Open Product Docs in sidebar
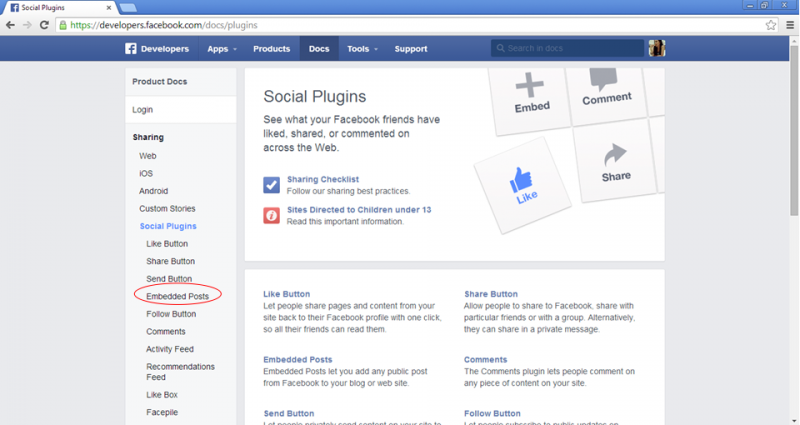The height and width of the screenshot is (425, 800). point(160,82)
